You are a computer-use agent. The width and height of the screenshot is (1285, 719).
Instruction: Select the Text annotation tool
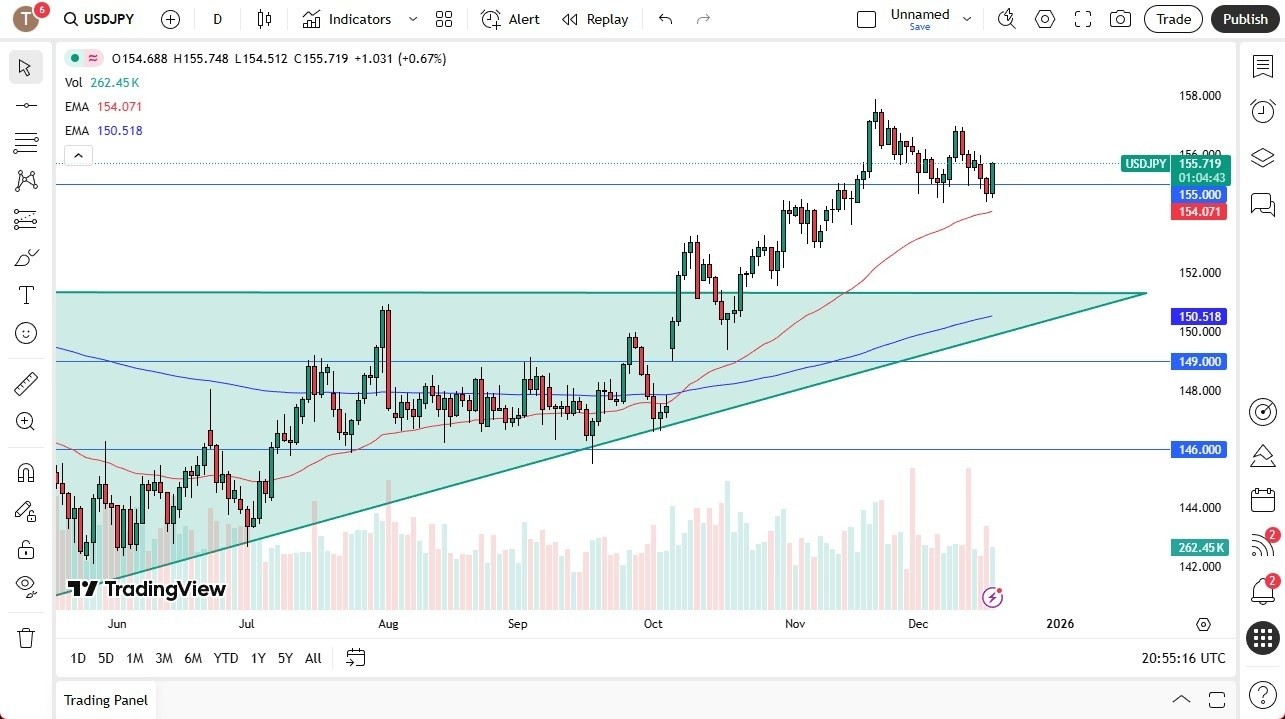(x=26, y=295)
